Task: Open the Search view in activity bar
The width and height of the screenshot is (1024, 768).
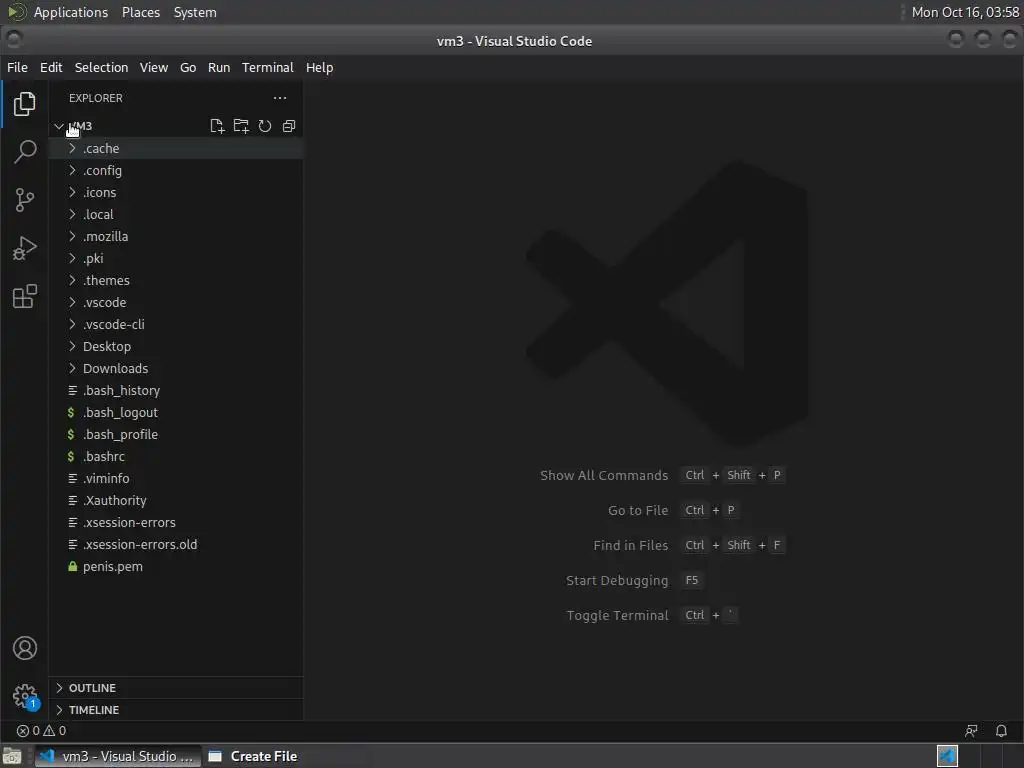Action: point(25,152)
